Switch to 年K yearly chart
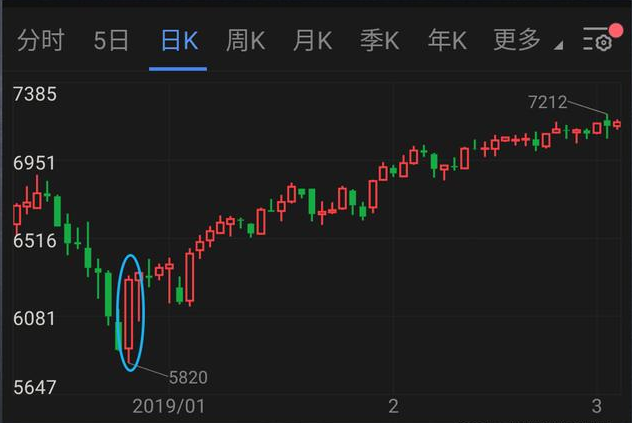The height and width of the screenshot is (423, 632). click(x=447, y=40)
